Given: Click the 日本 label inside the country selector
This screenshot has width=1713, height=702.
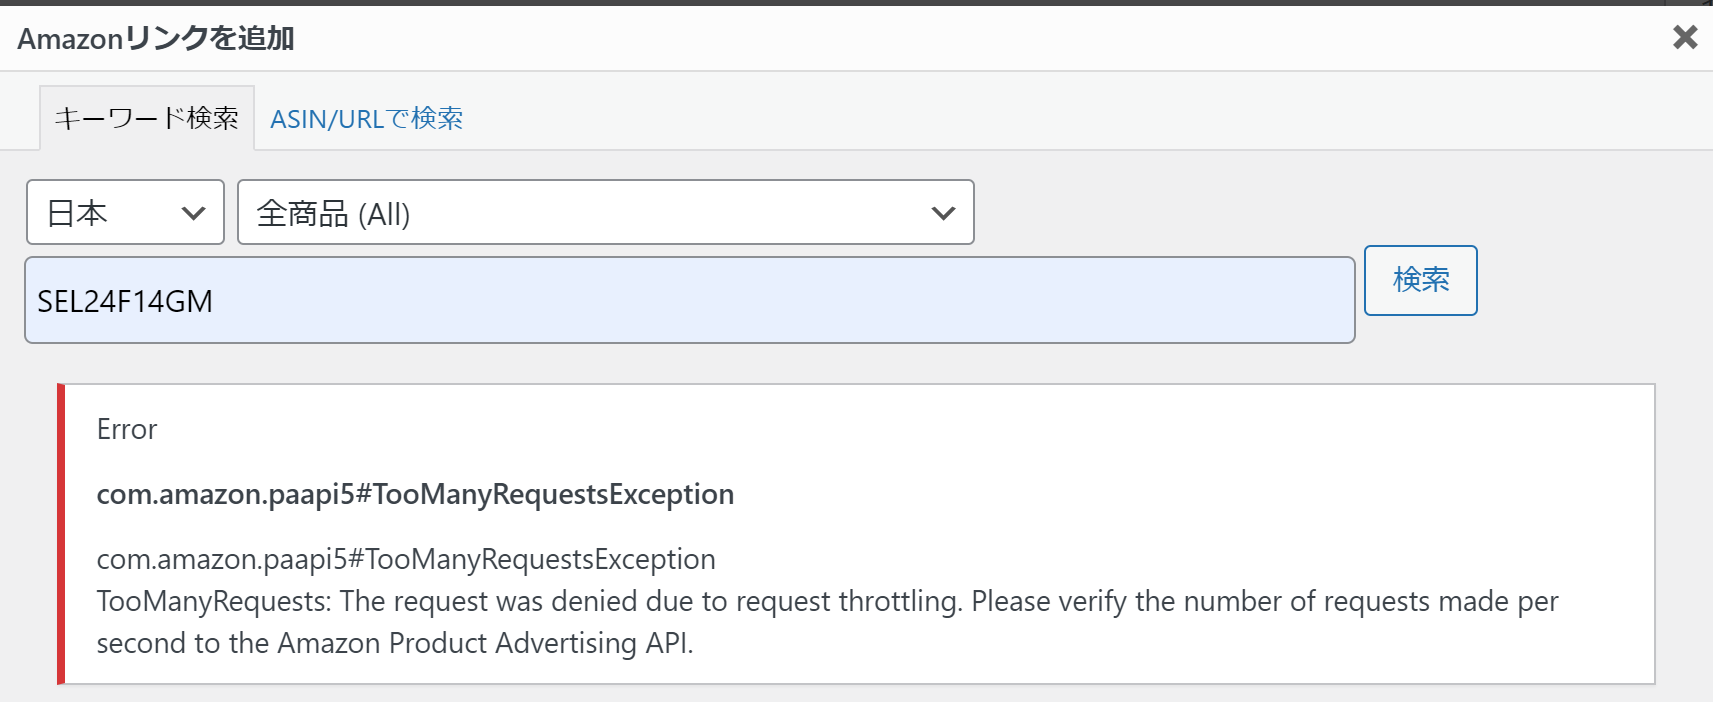Looking at the screenshot, I should (77, 213).
